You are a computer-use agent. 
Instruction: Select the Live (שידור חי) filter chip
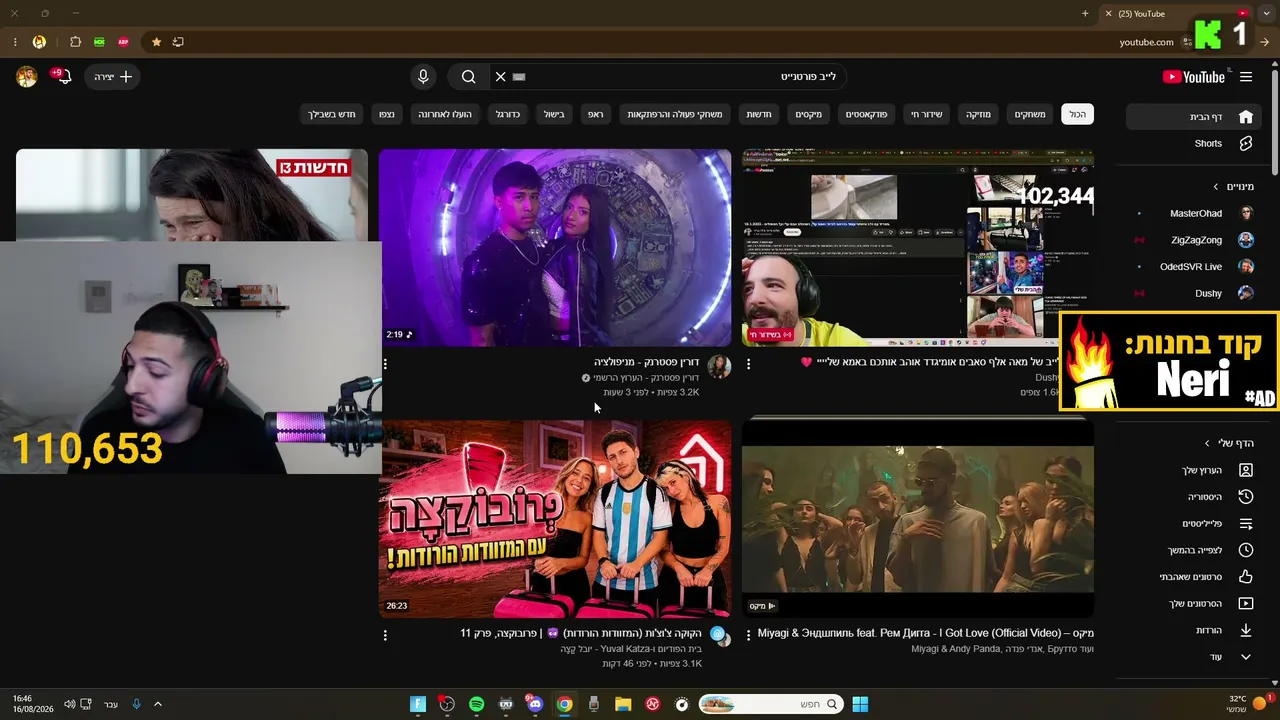pos(926,114)
